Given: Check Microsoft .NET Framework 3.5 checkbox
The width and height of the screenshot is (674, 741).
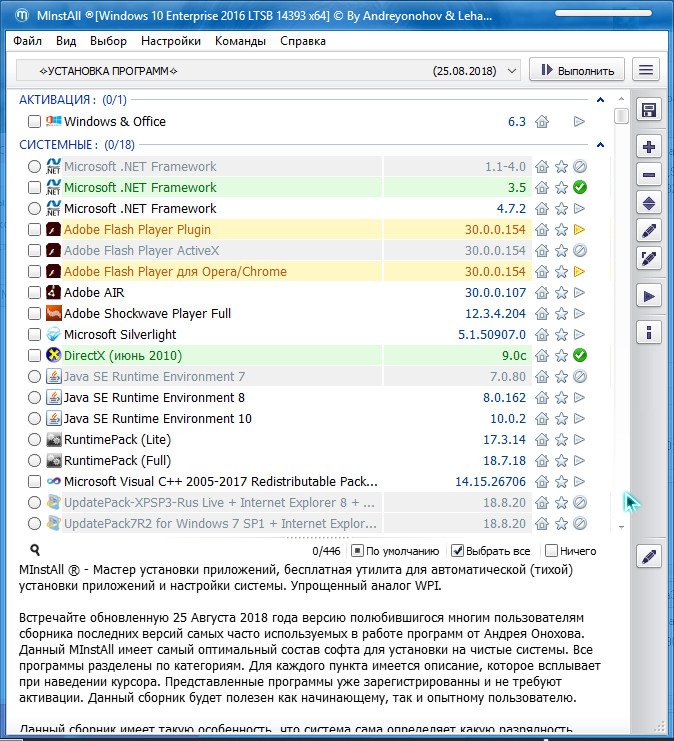Looking at the screenshot, I should pos(34,188).
